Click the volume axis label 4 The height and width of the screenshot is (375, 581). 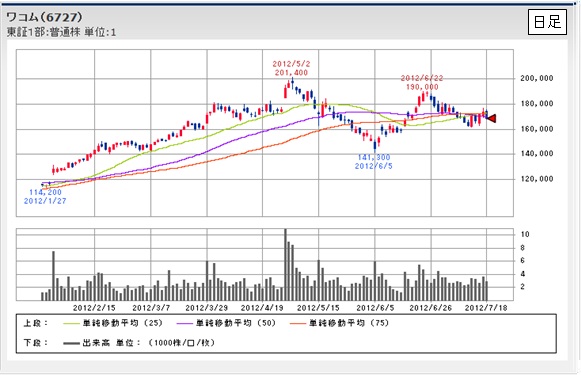522,274
